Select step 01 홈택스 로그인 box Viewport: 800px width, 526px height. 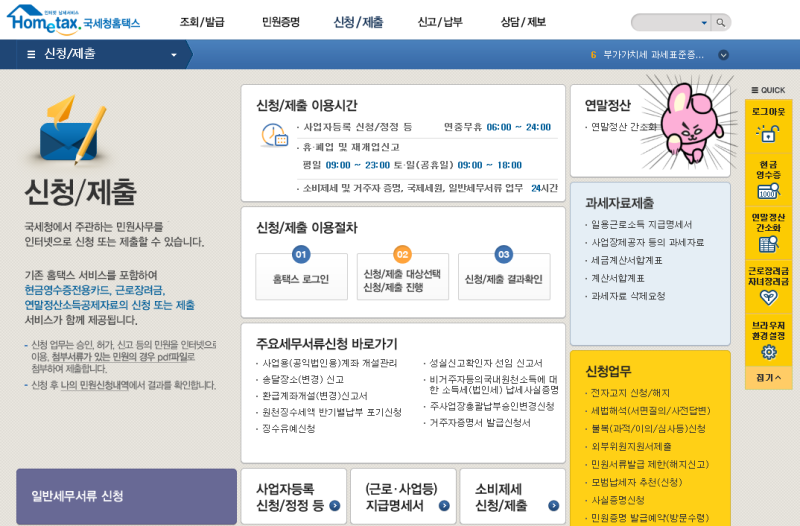pos(301,276)
